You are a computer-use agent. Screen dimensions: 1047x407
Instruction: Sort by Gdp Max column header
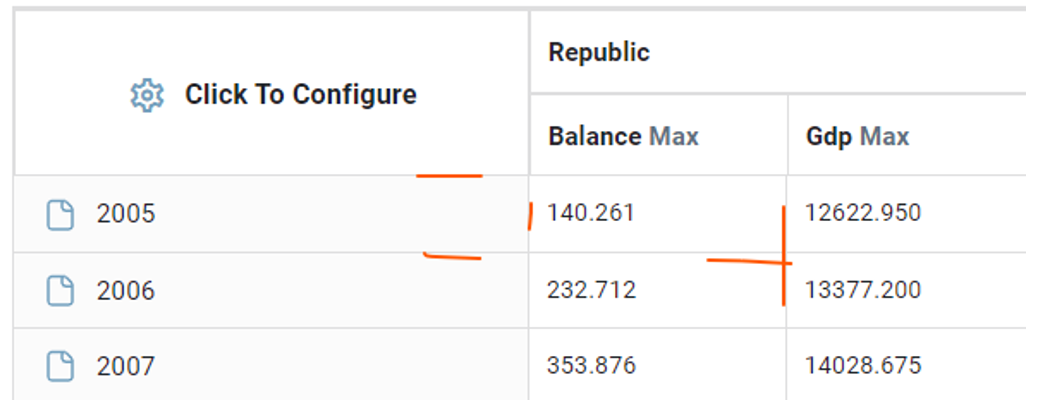[x=857, y=136]
